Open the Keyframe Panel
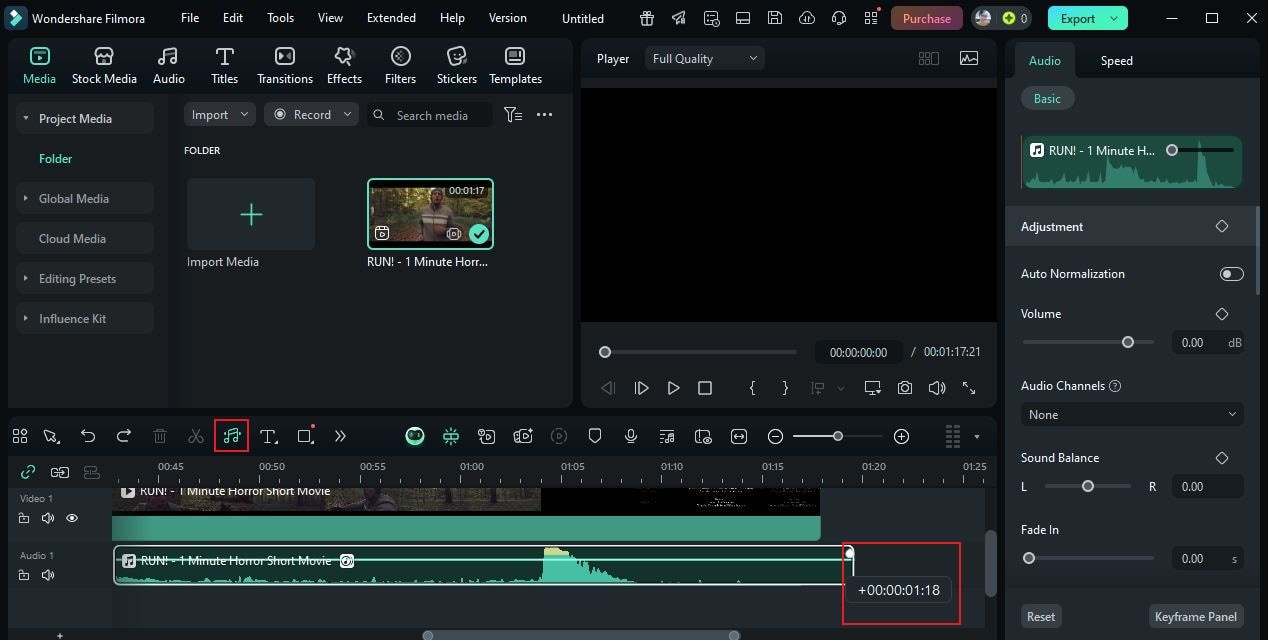Viewport: 1268px width, 640px height. pos(1195,616)
